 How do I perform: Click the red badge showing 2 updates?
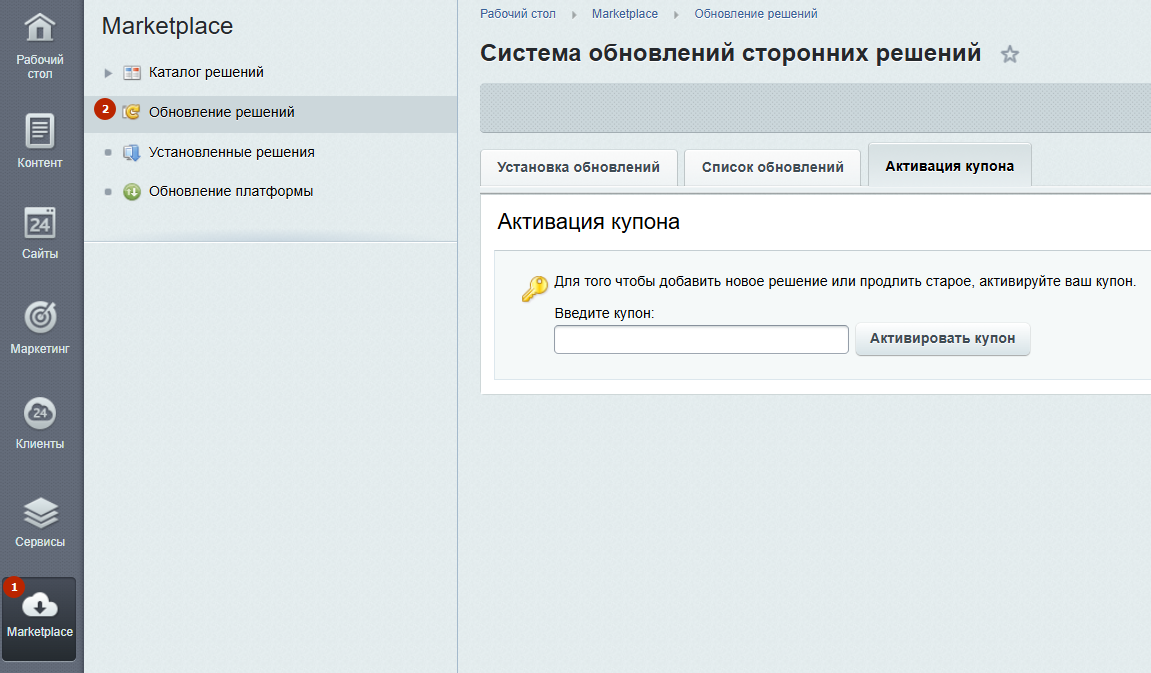pos(105,109)
